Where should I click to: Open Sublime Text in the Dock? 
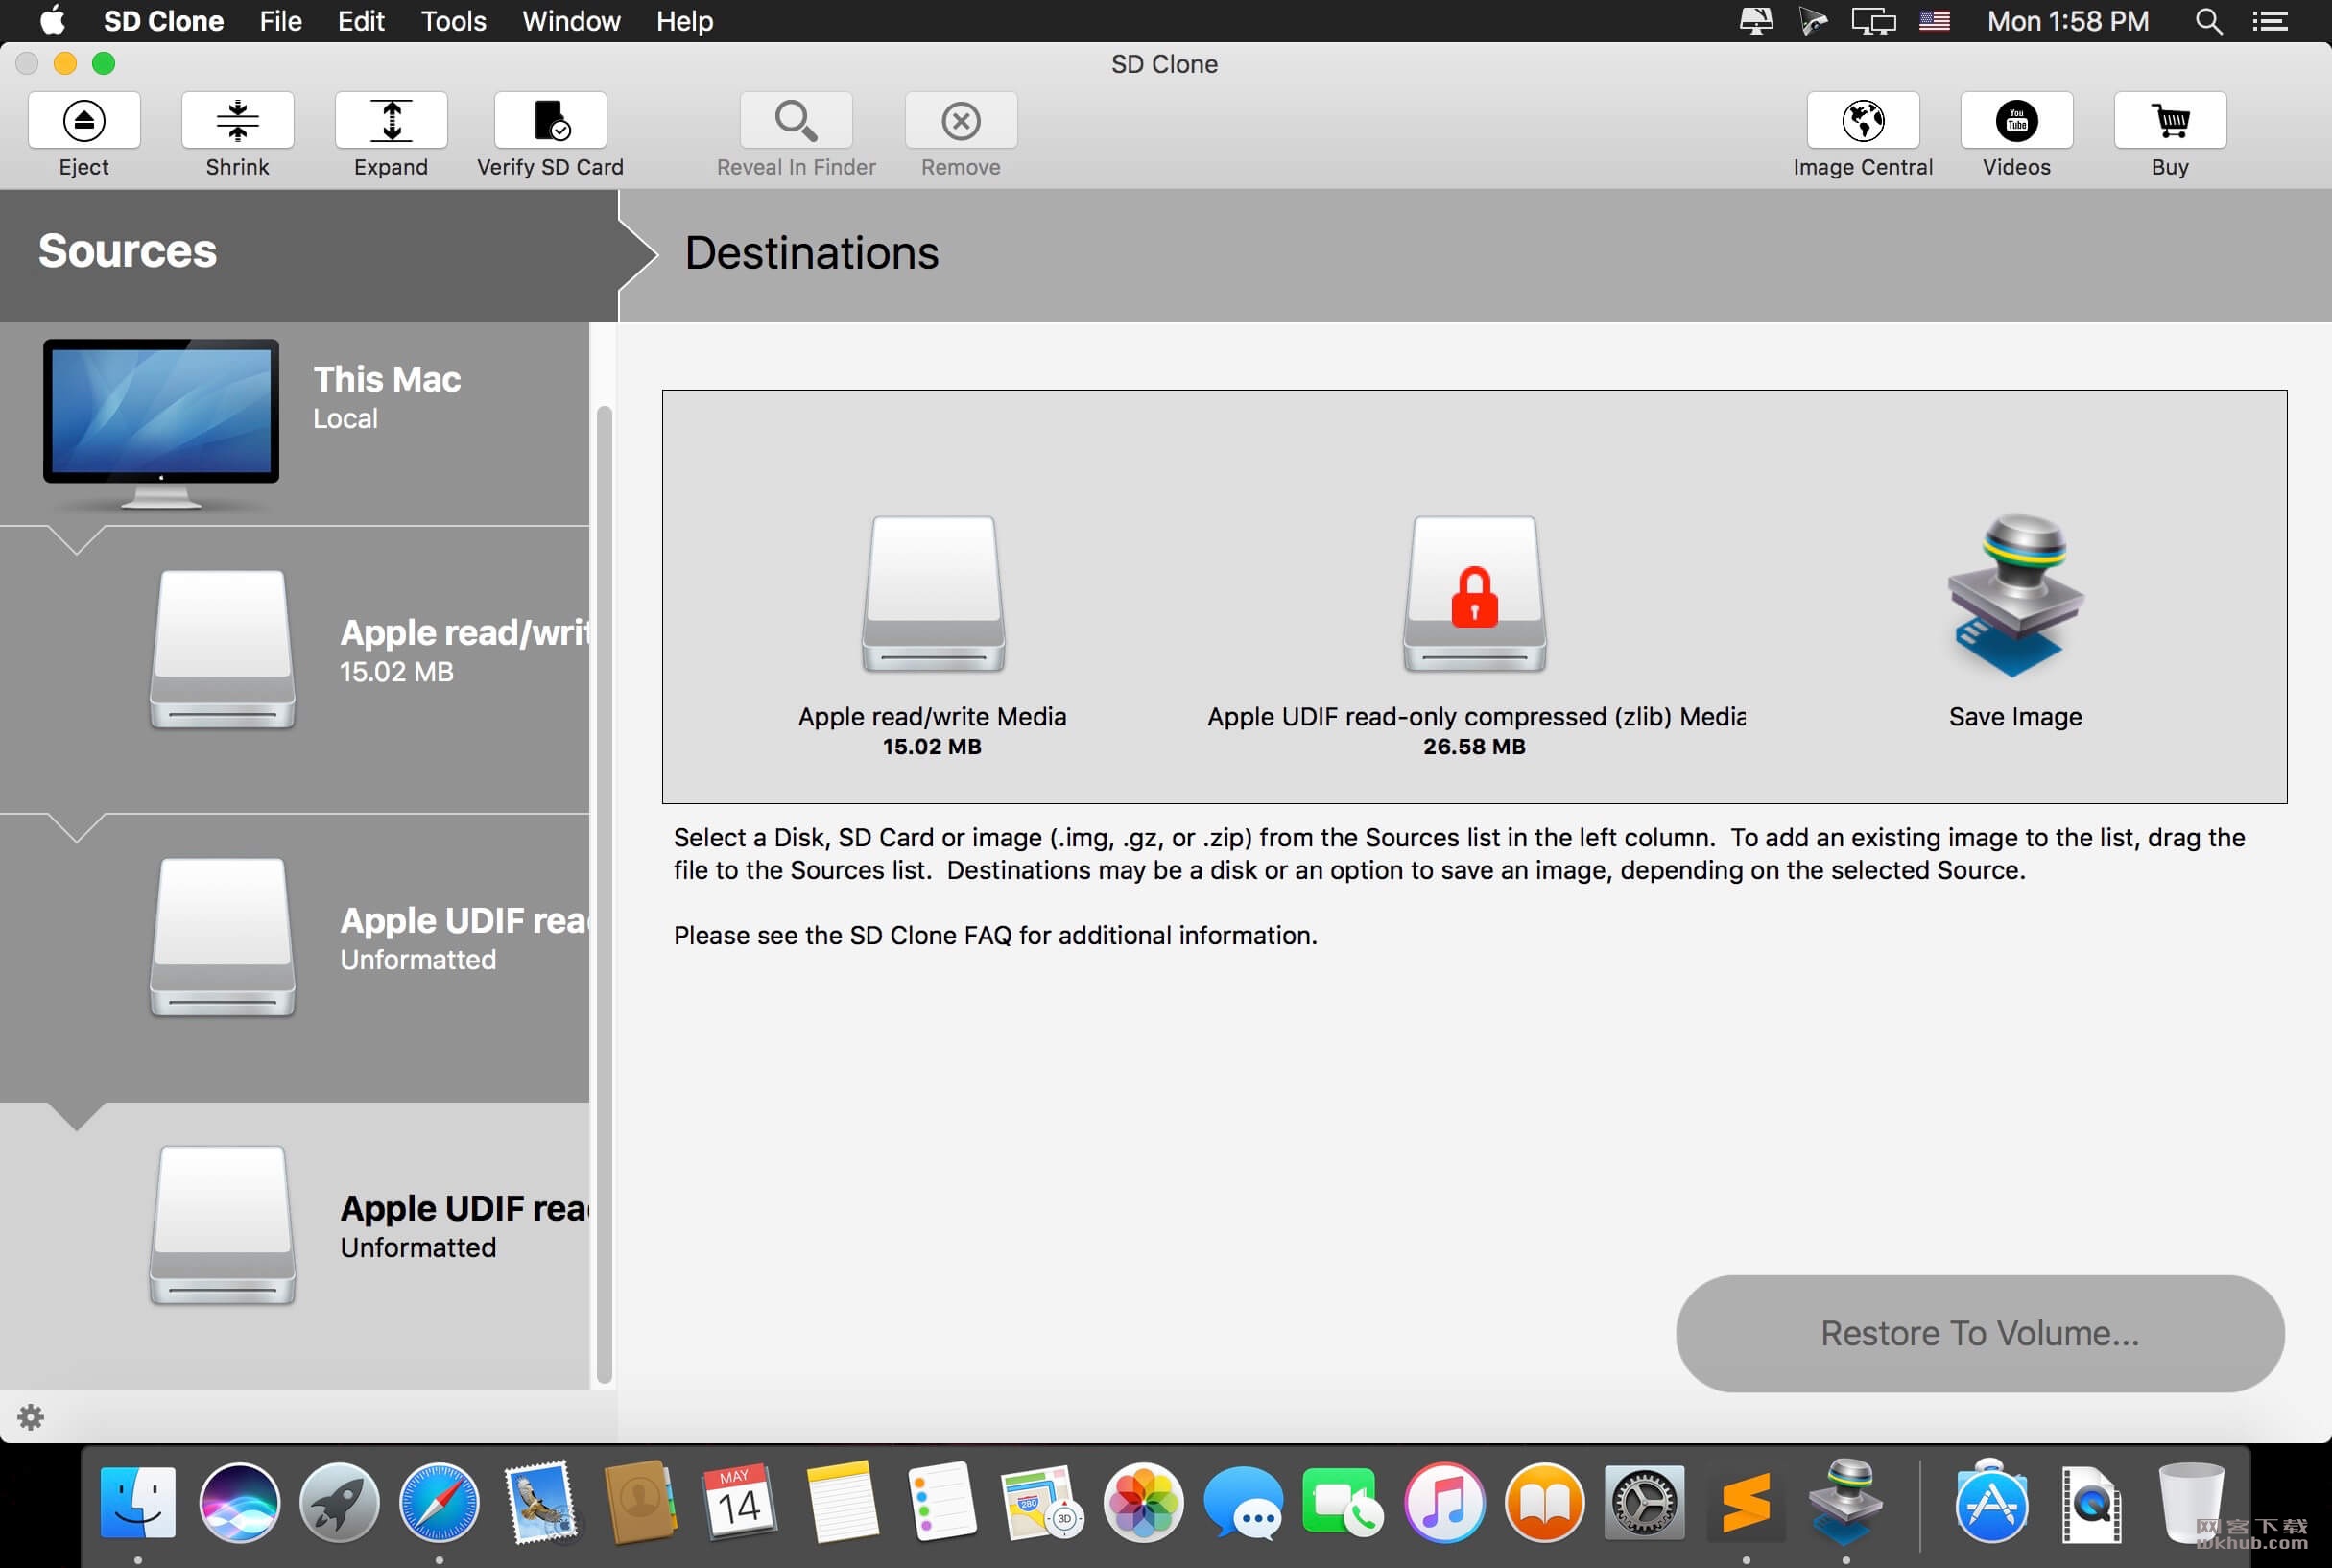[x=1746, y=1502]
